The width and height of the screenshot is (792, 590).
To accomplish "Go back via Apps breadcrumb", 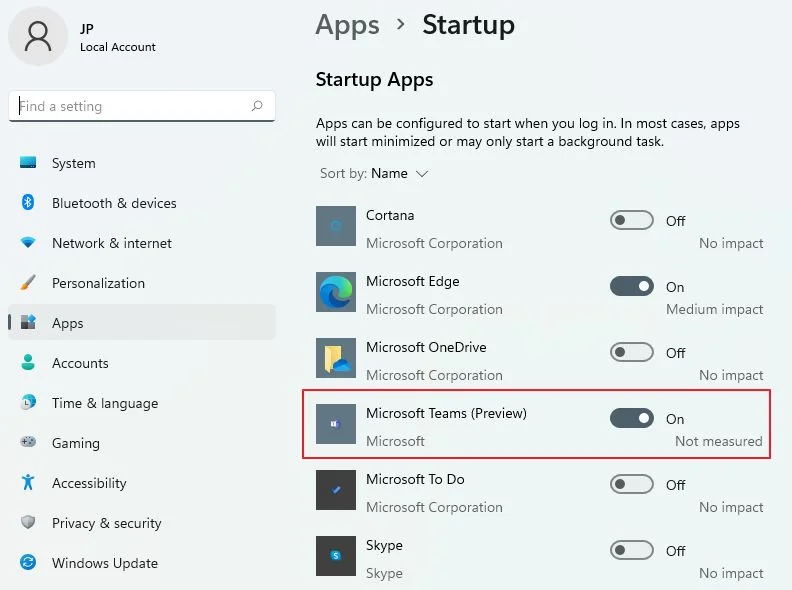I will click(348, 25).
